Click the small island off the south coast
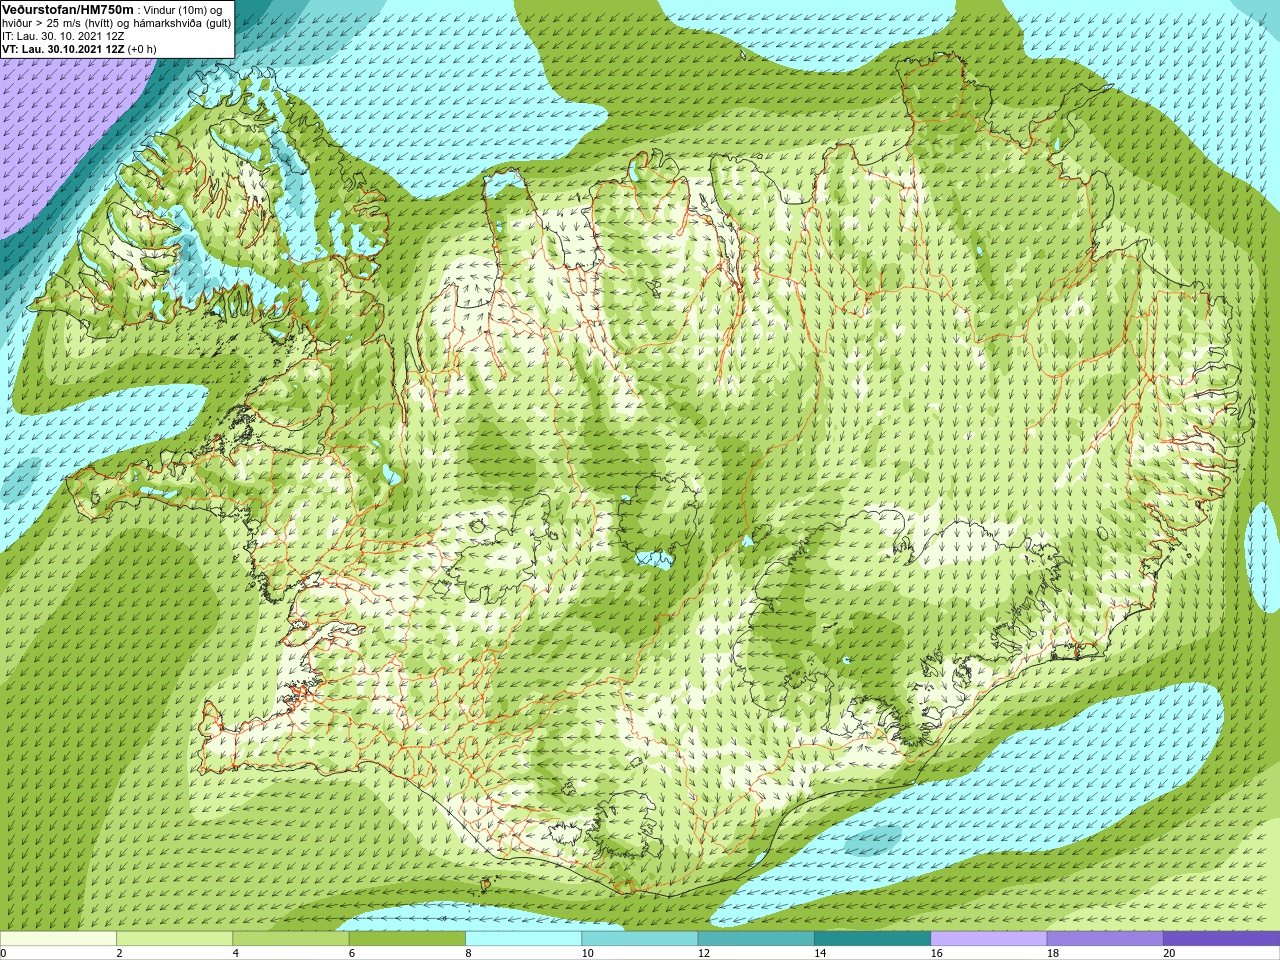1280x960 pixels. click(x=487, y=885)
